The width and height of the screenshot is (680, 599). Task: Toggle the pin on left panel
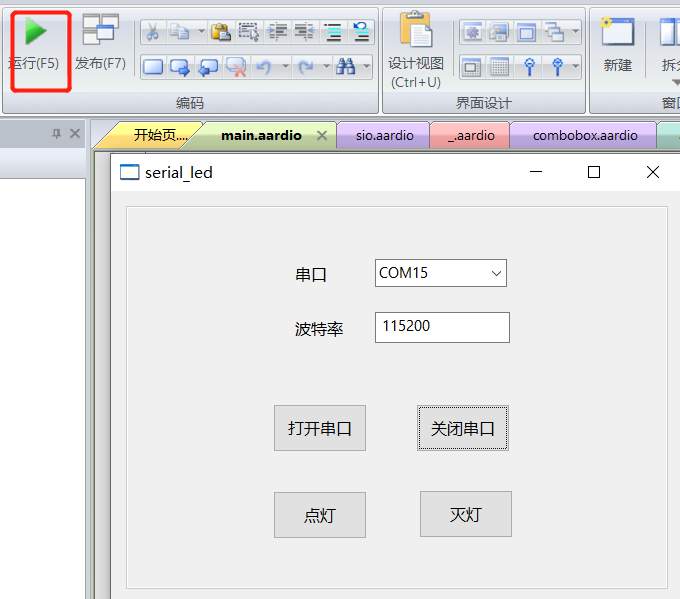tap(56, 134)
